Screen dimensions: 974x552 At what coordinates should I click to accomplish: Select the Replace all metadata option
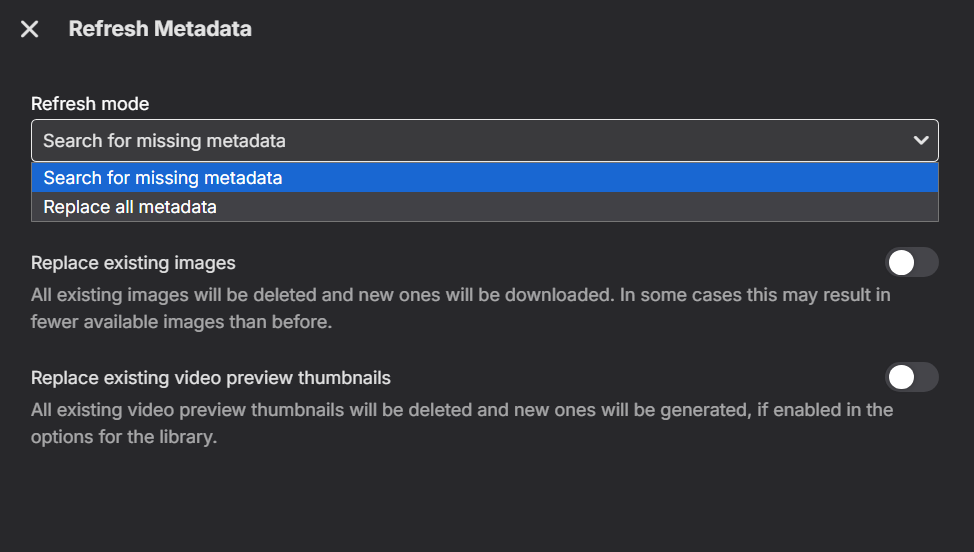point(485,207)
